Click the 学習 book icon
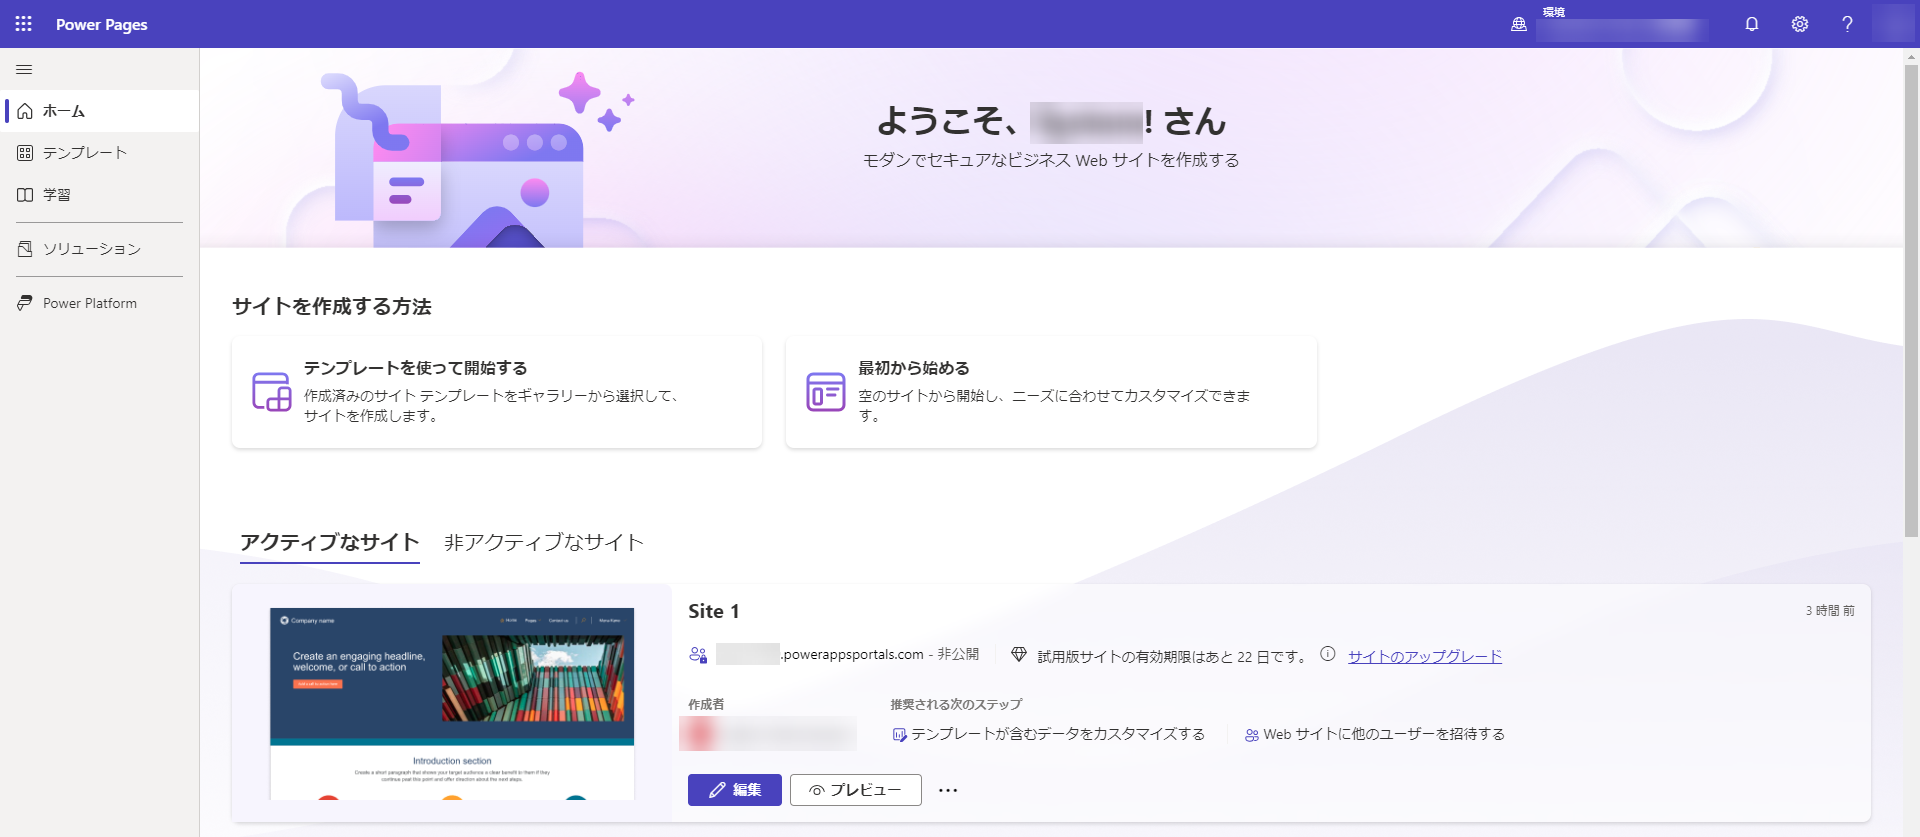This screenshot has width=1920, height=837. (25, 195)
